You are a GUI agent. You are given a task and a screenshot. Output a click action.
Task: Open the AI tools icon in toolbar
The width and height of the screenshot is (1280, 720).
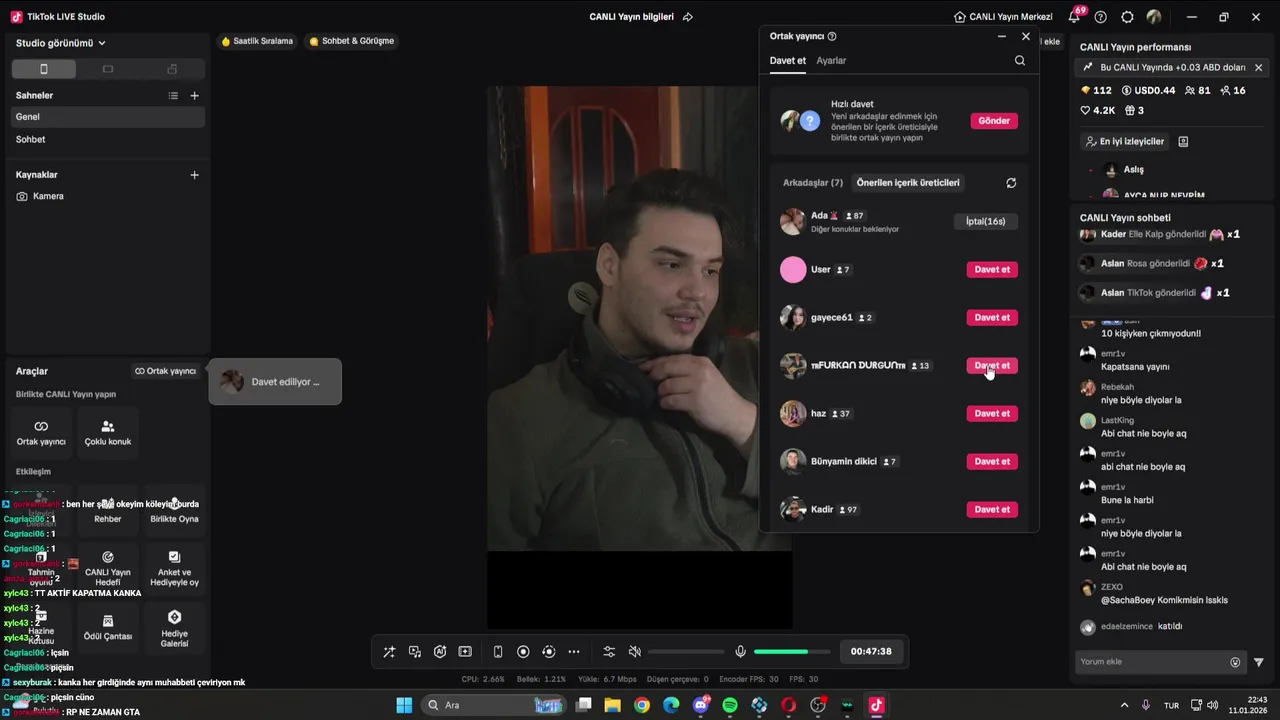[x=440, y=652]
